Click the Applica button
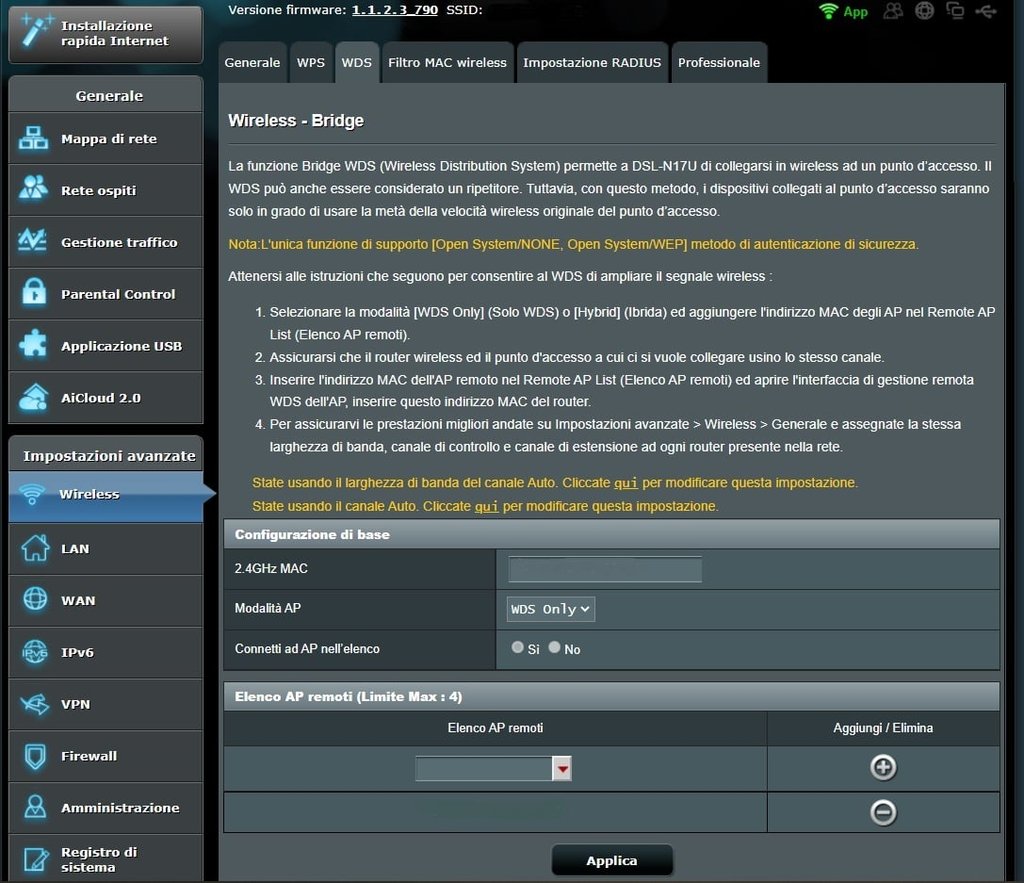1024x883 pixels. click(612, 860)
